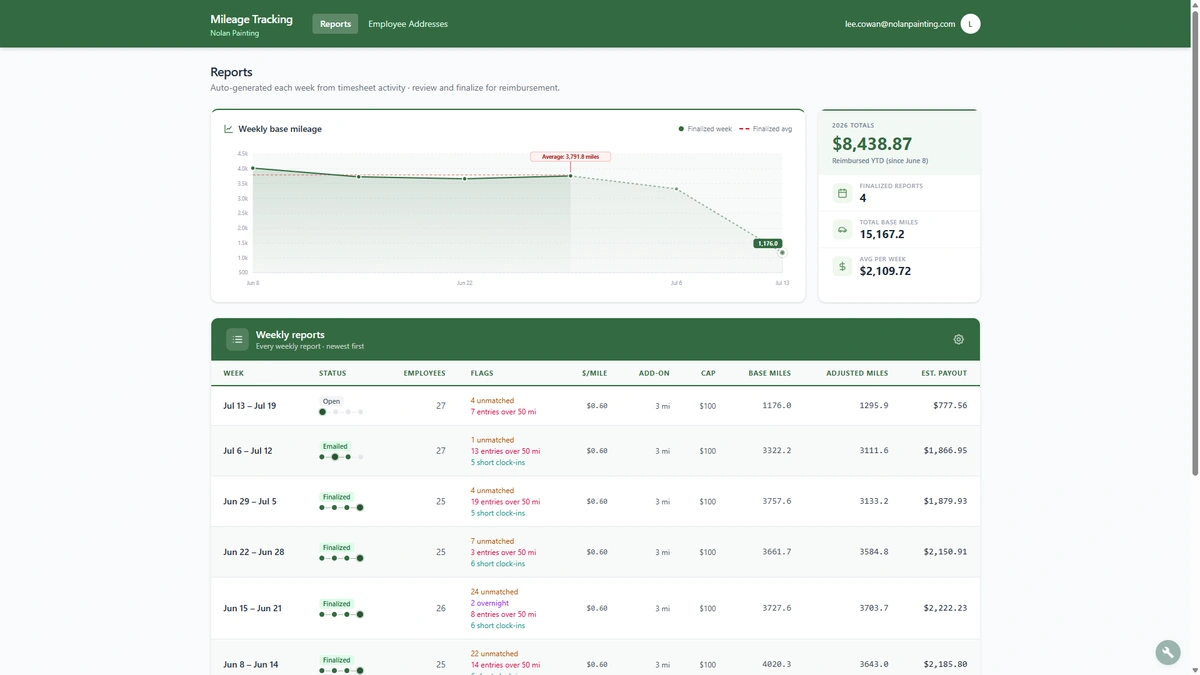Open the Jun 8 – Jun 14 report row

[595, 658]
